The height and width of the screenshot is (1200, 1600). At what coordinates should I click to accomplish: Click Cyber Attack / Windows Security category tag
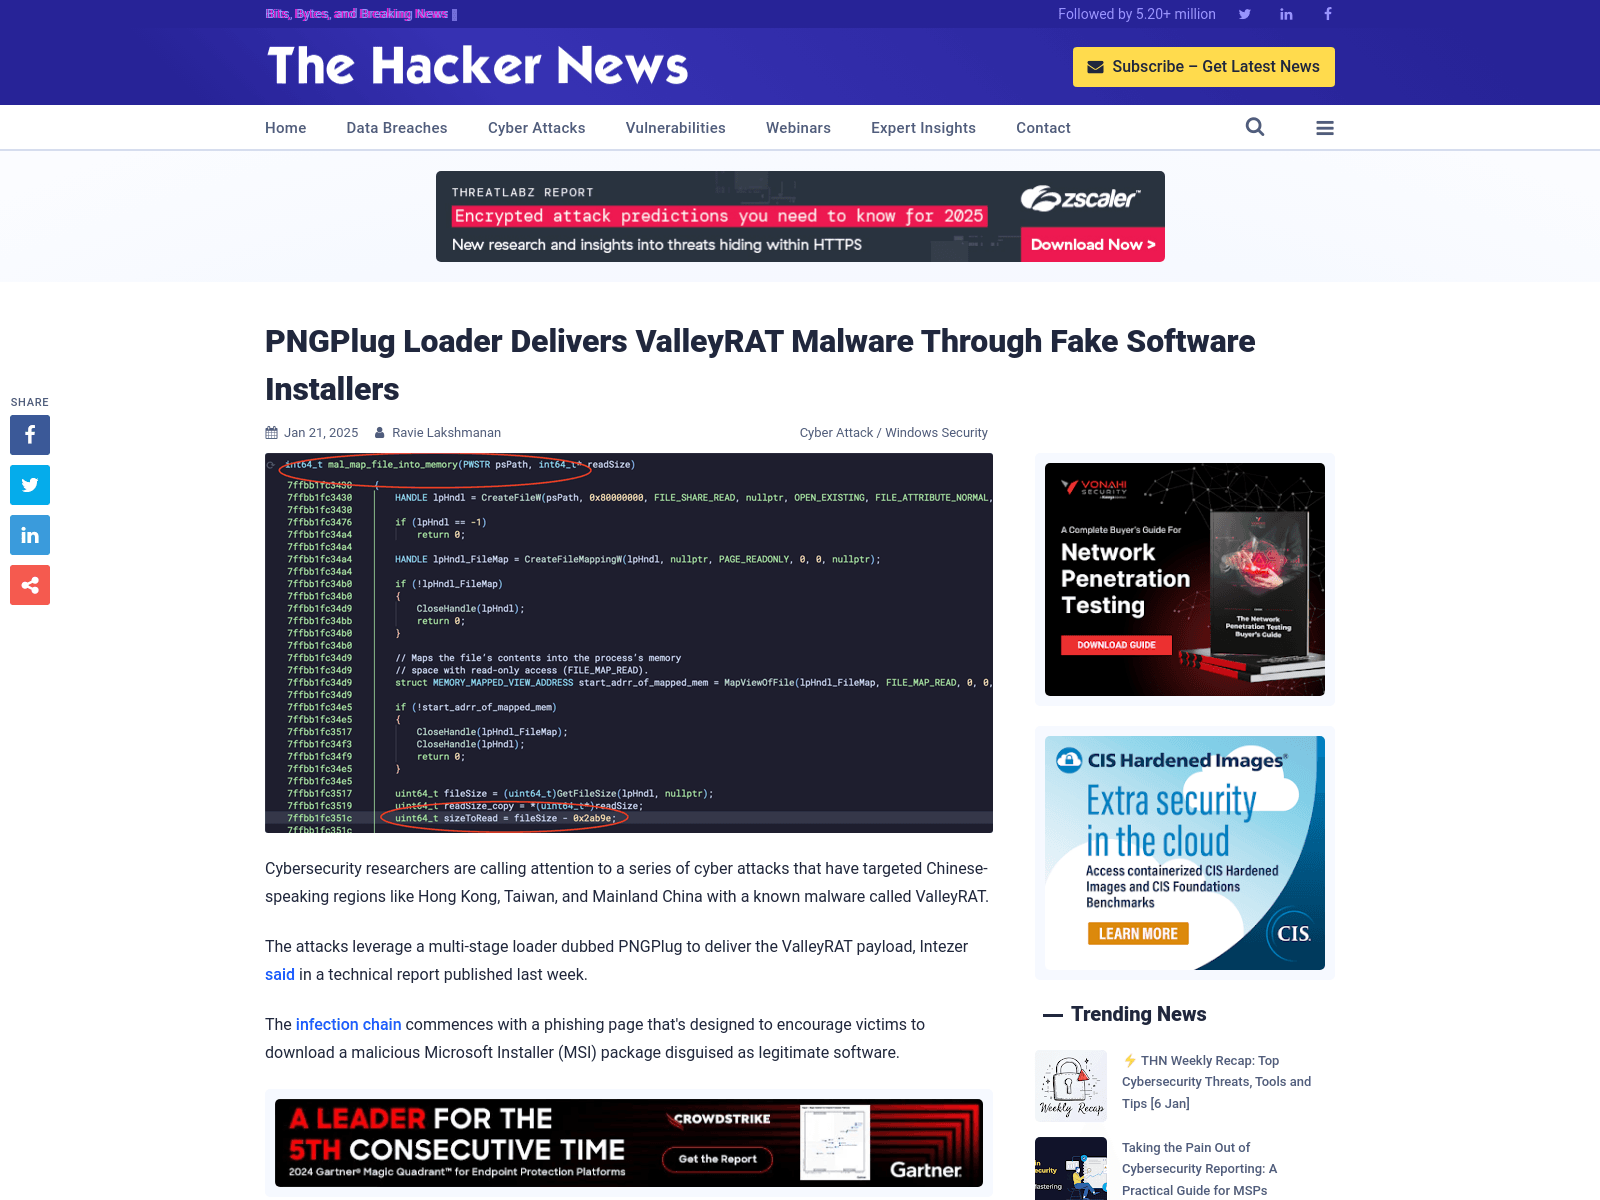click(894, 433)
